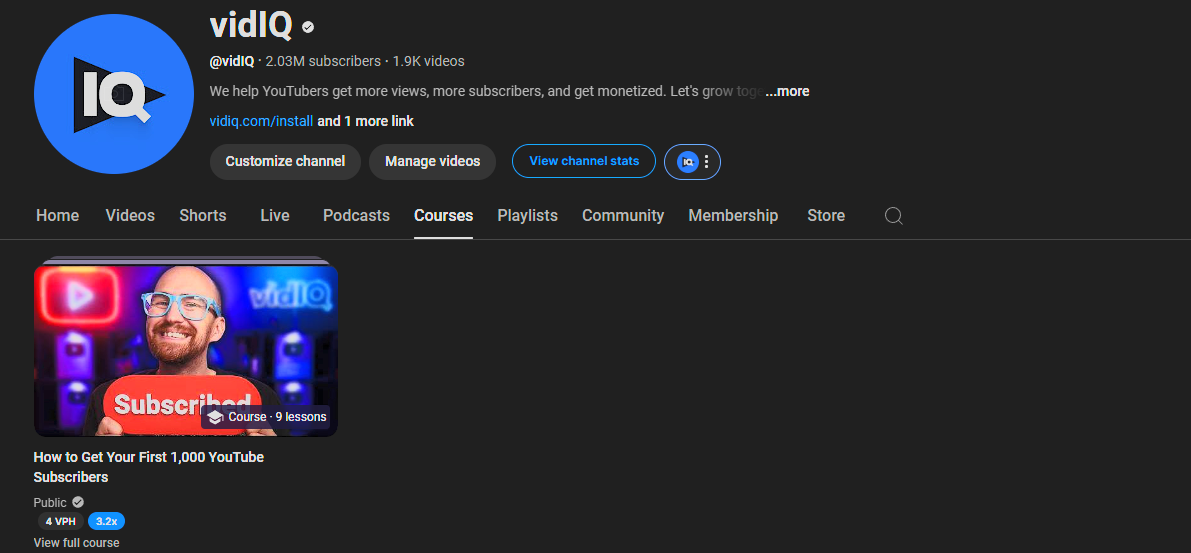
Task: Click the course title How to Get Your First 1,000 YouTube Subscribers
Action: coord(149,467)
